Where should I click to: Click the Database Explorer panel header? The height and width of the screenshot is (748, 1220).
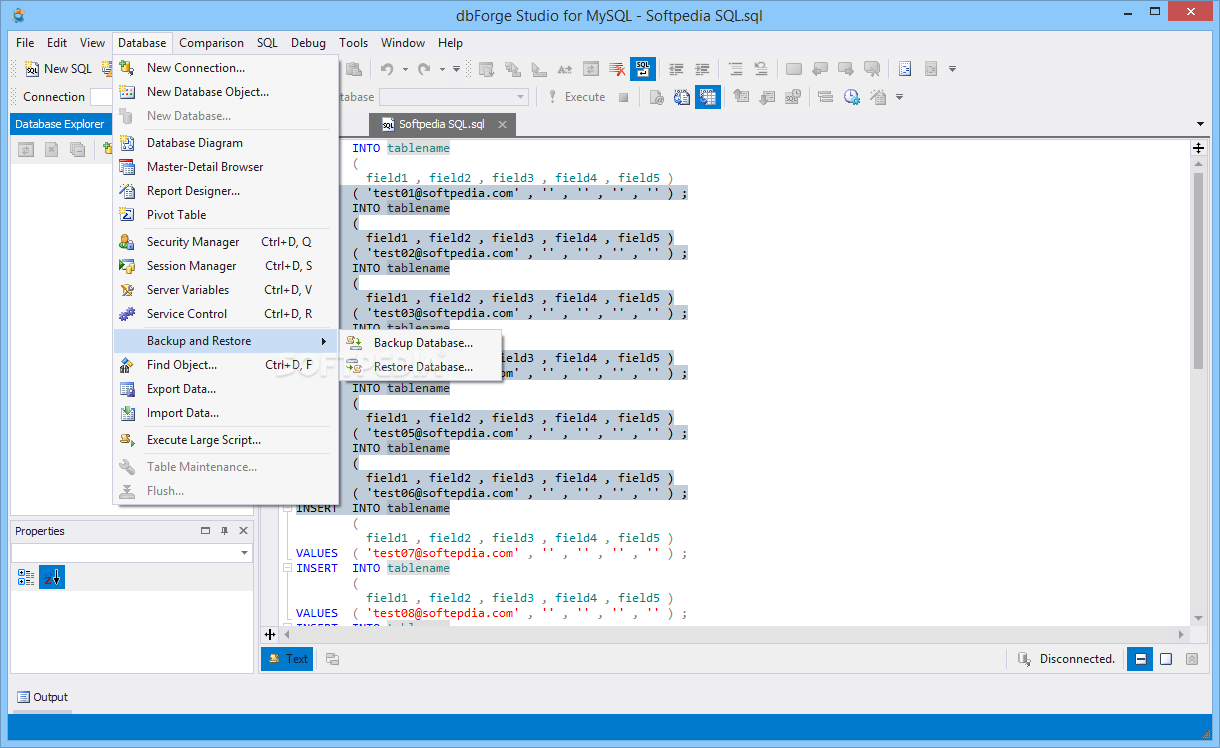60,124
